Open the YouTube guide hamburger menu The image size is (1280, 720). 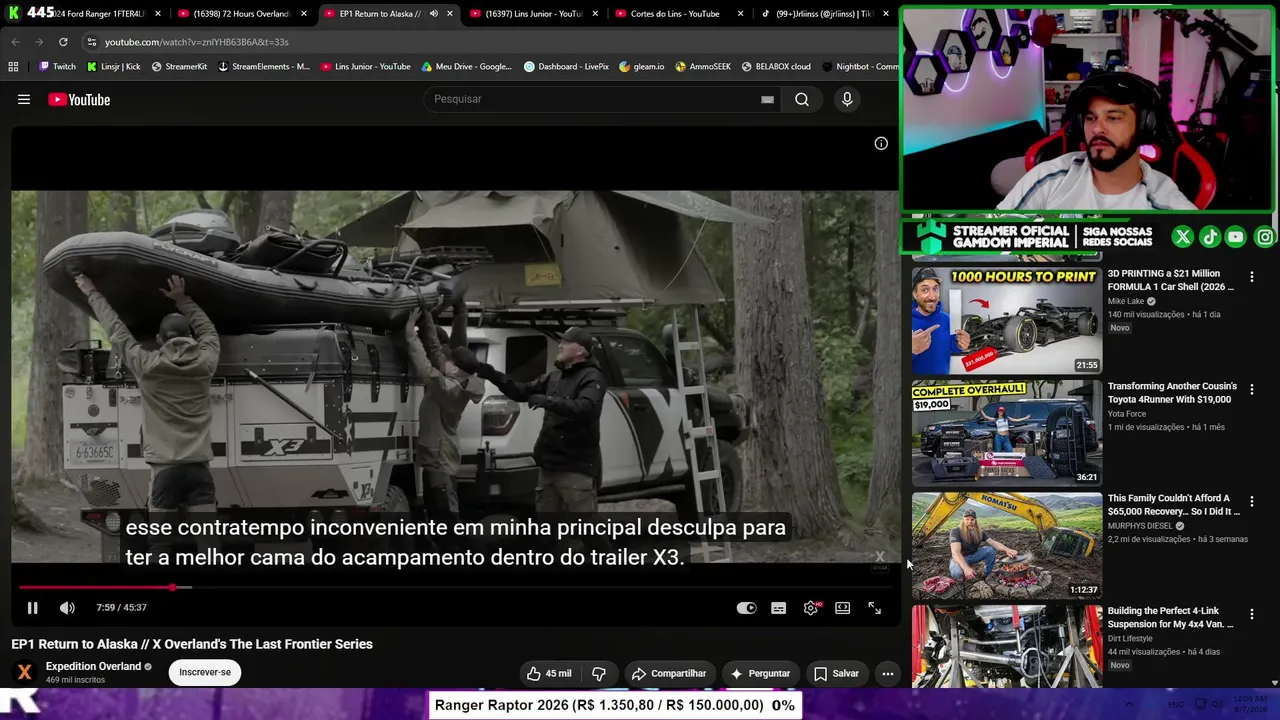pyautogui.click(x=24, y=99)
